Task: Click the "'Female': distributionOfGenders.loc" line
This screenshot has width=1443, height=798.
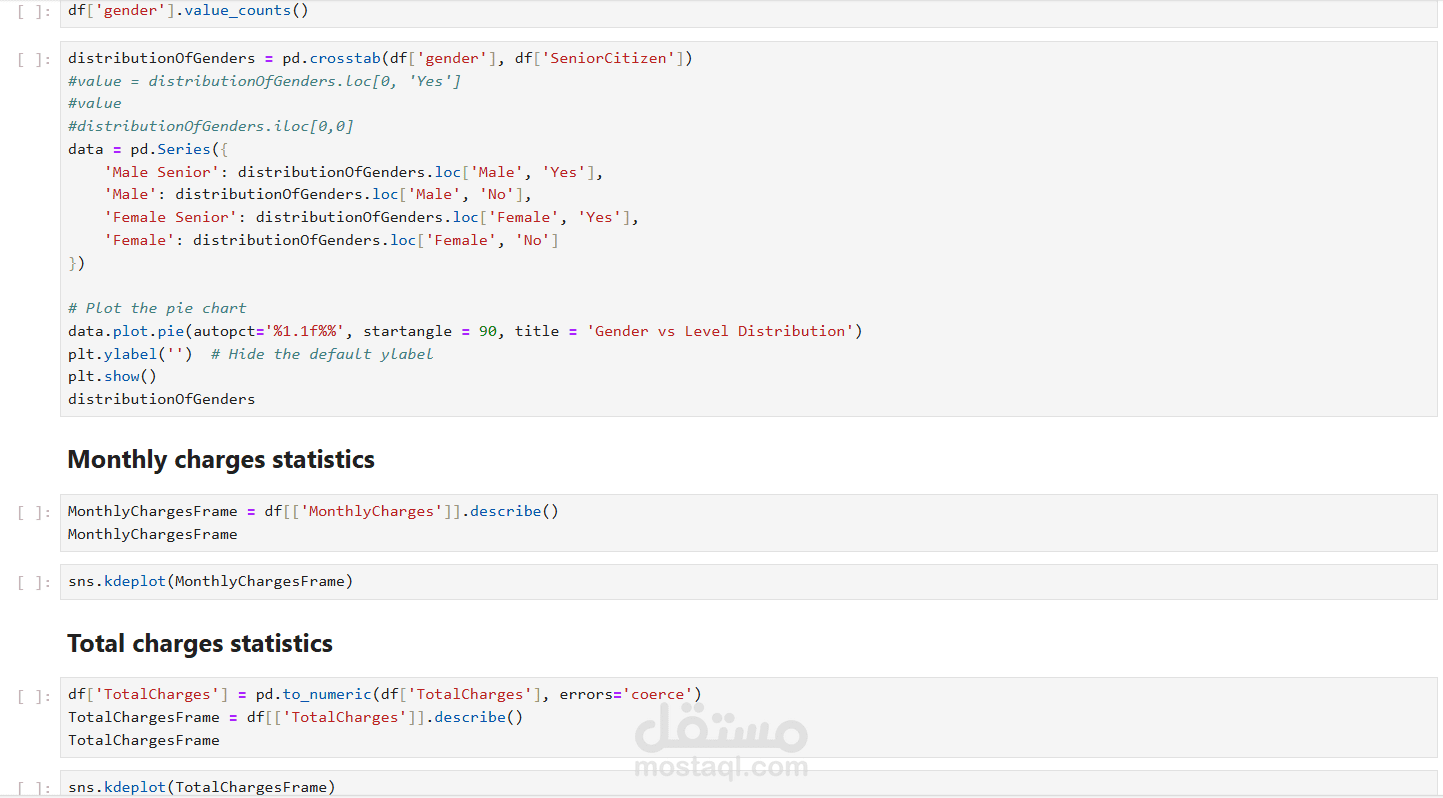Action: click(331, 240)
